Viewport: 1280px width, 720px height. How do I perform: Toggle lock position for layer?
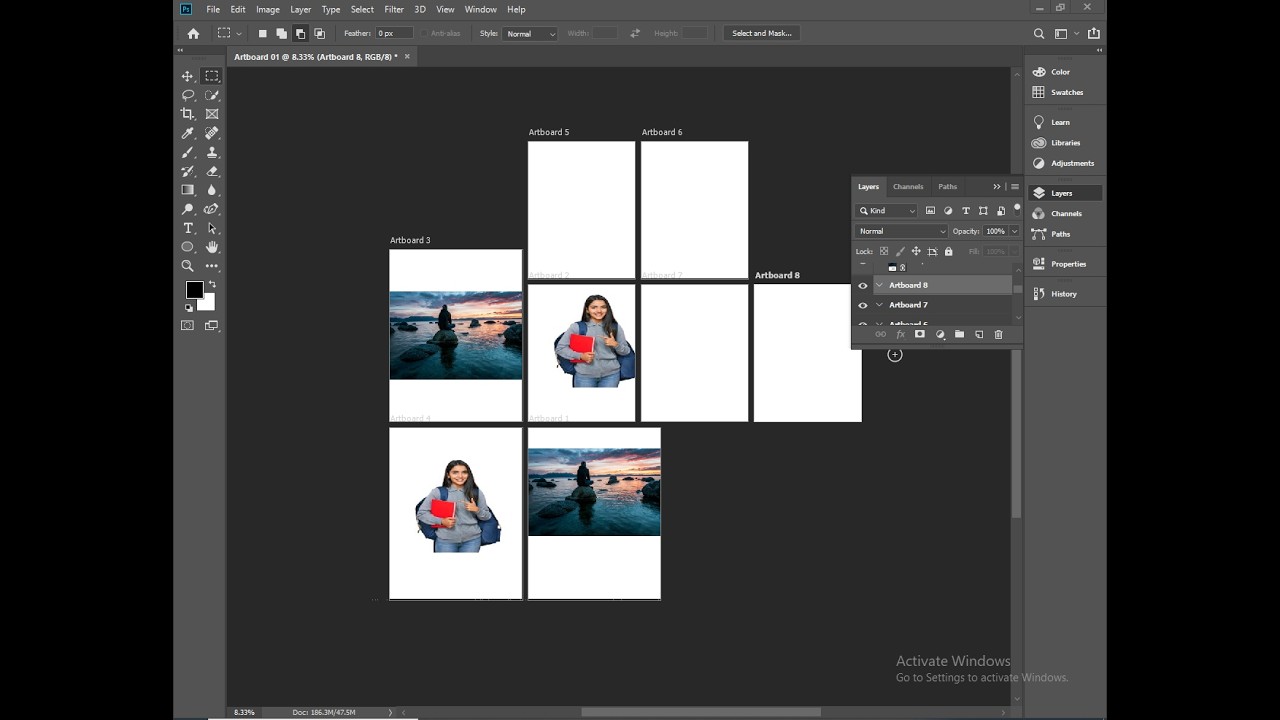[x=916, y=251]
